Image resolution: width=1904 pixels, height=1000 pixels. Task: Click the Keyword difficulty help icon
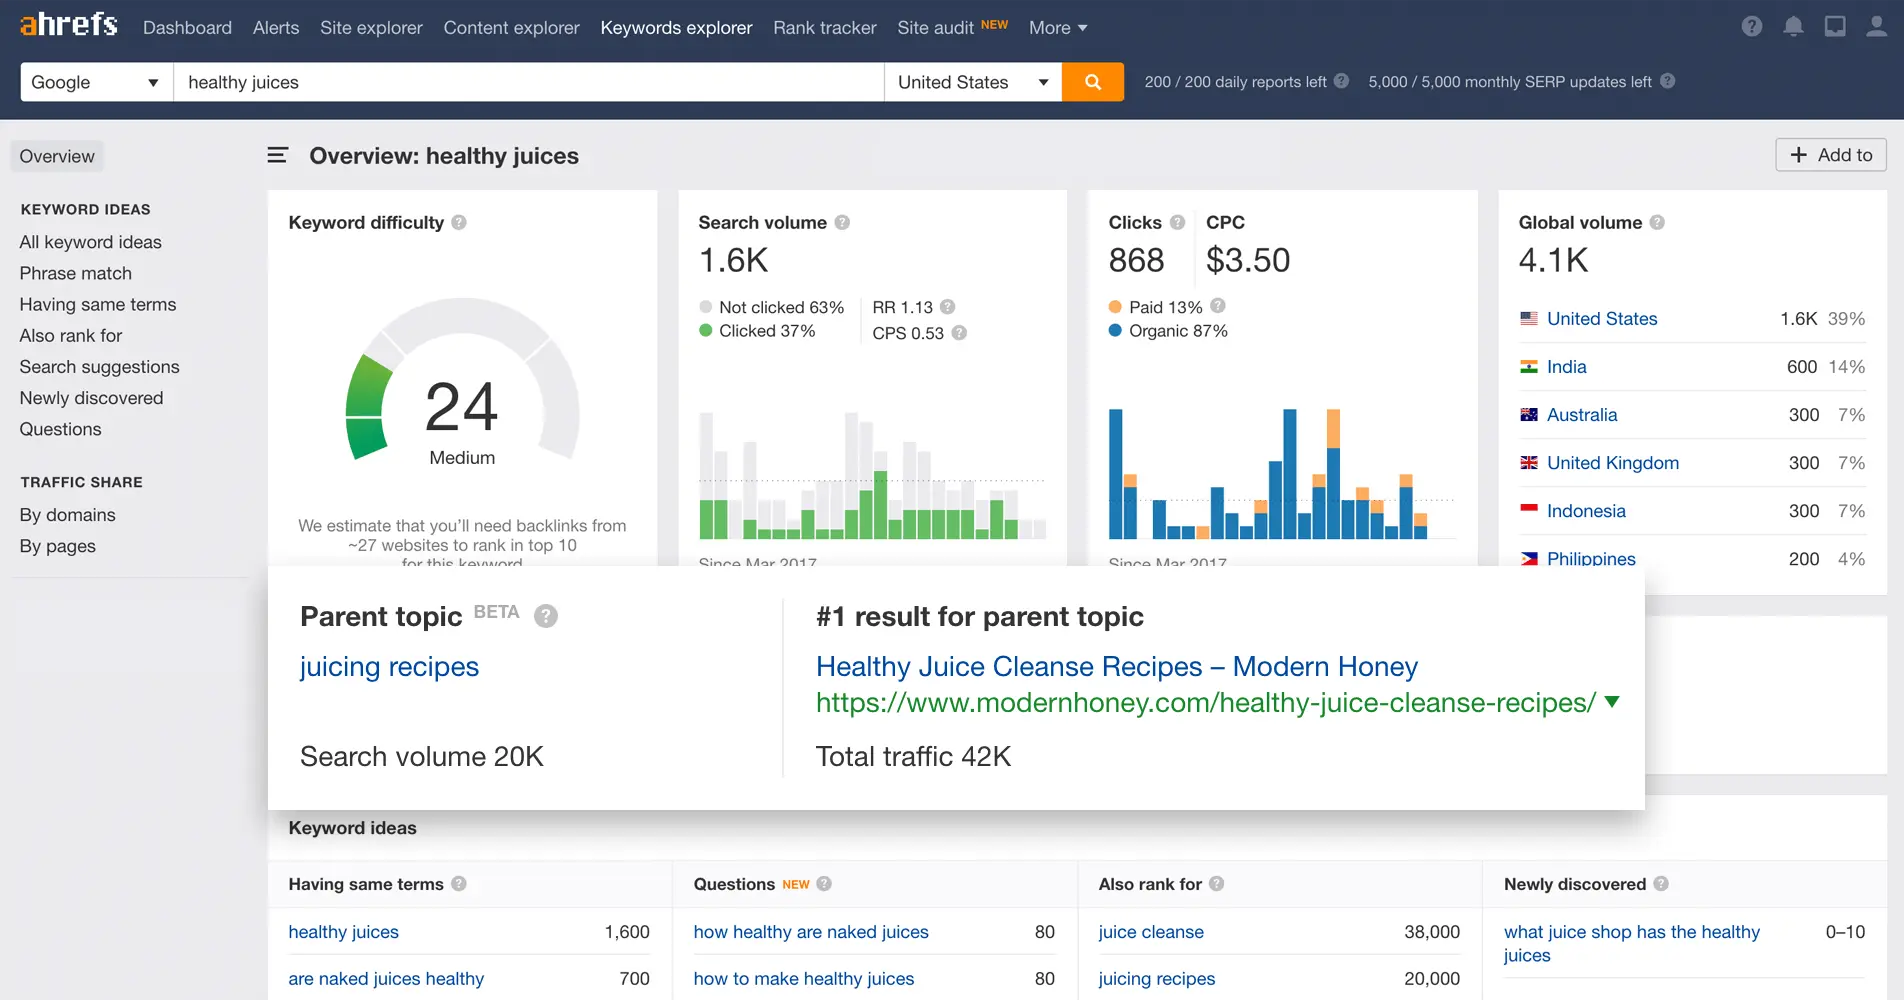point(459,222)
